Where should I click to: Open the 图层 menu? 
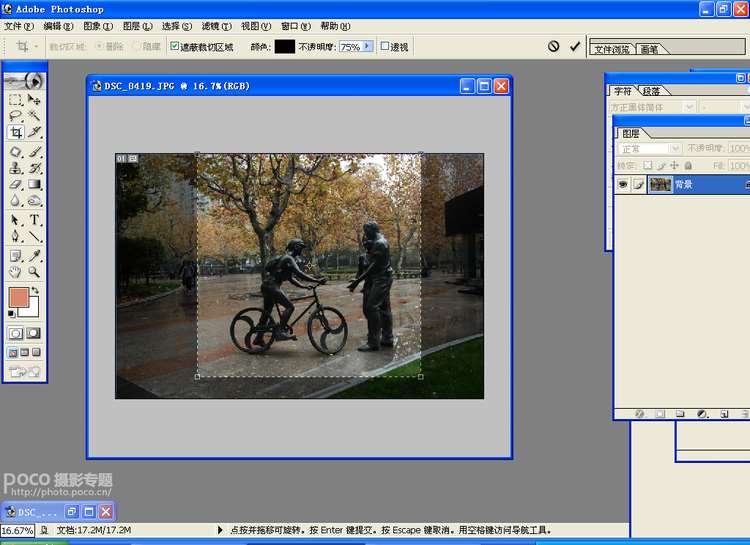[137, 26]
